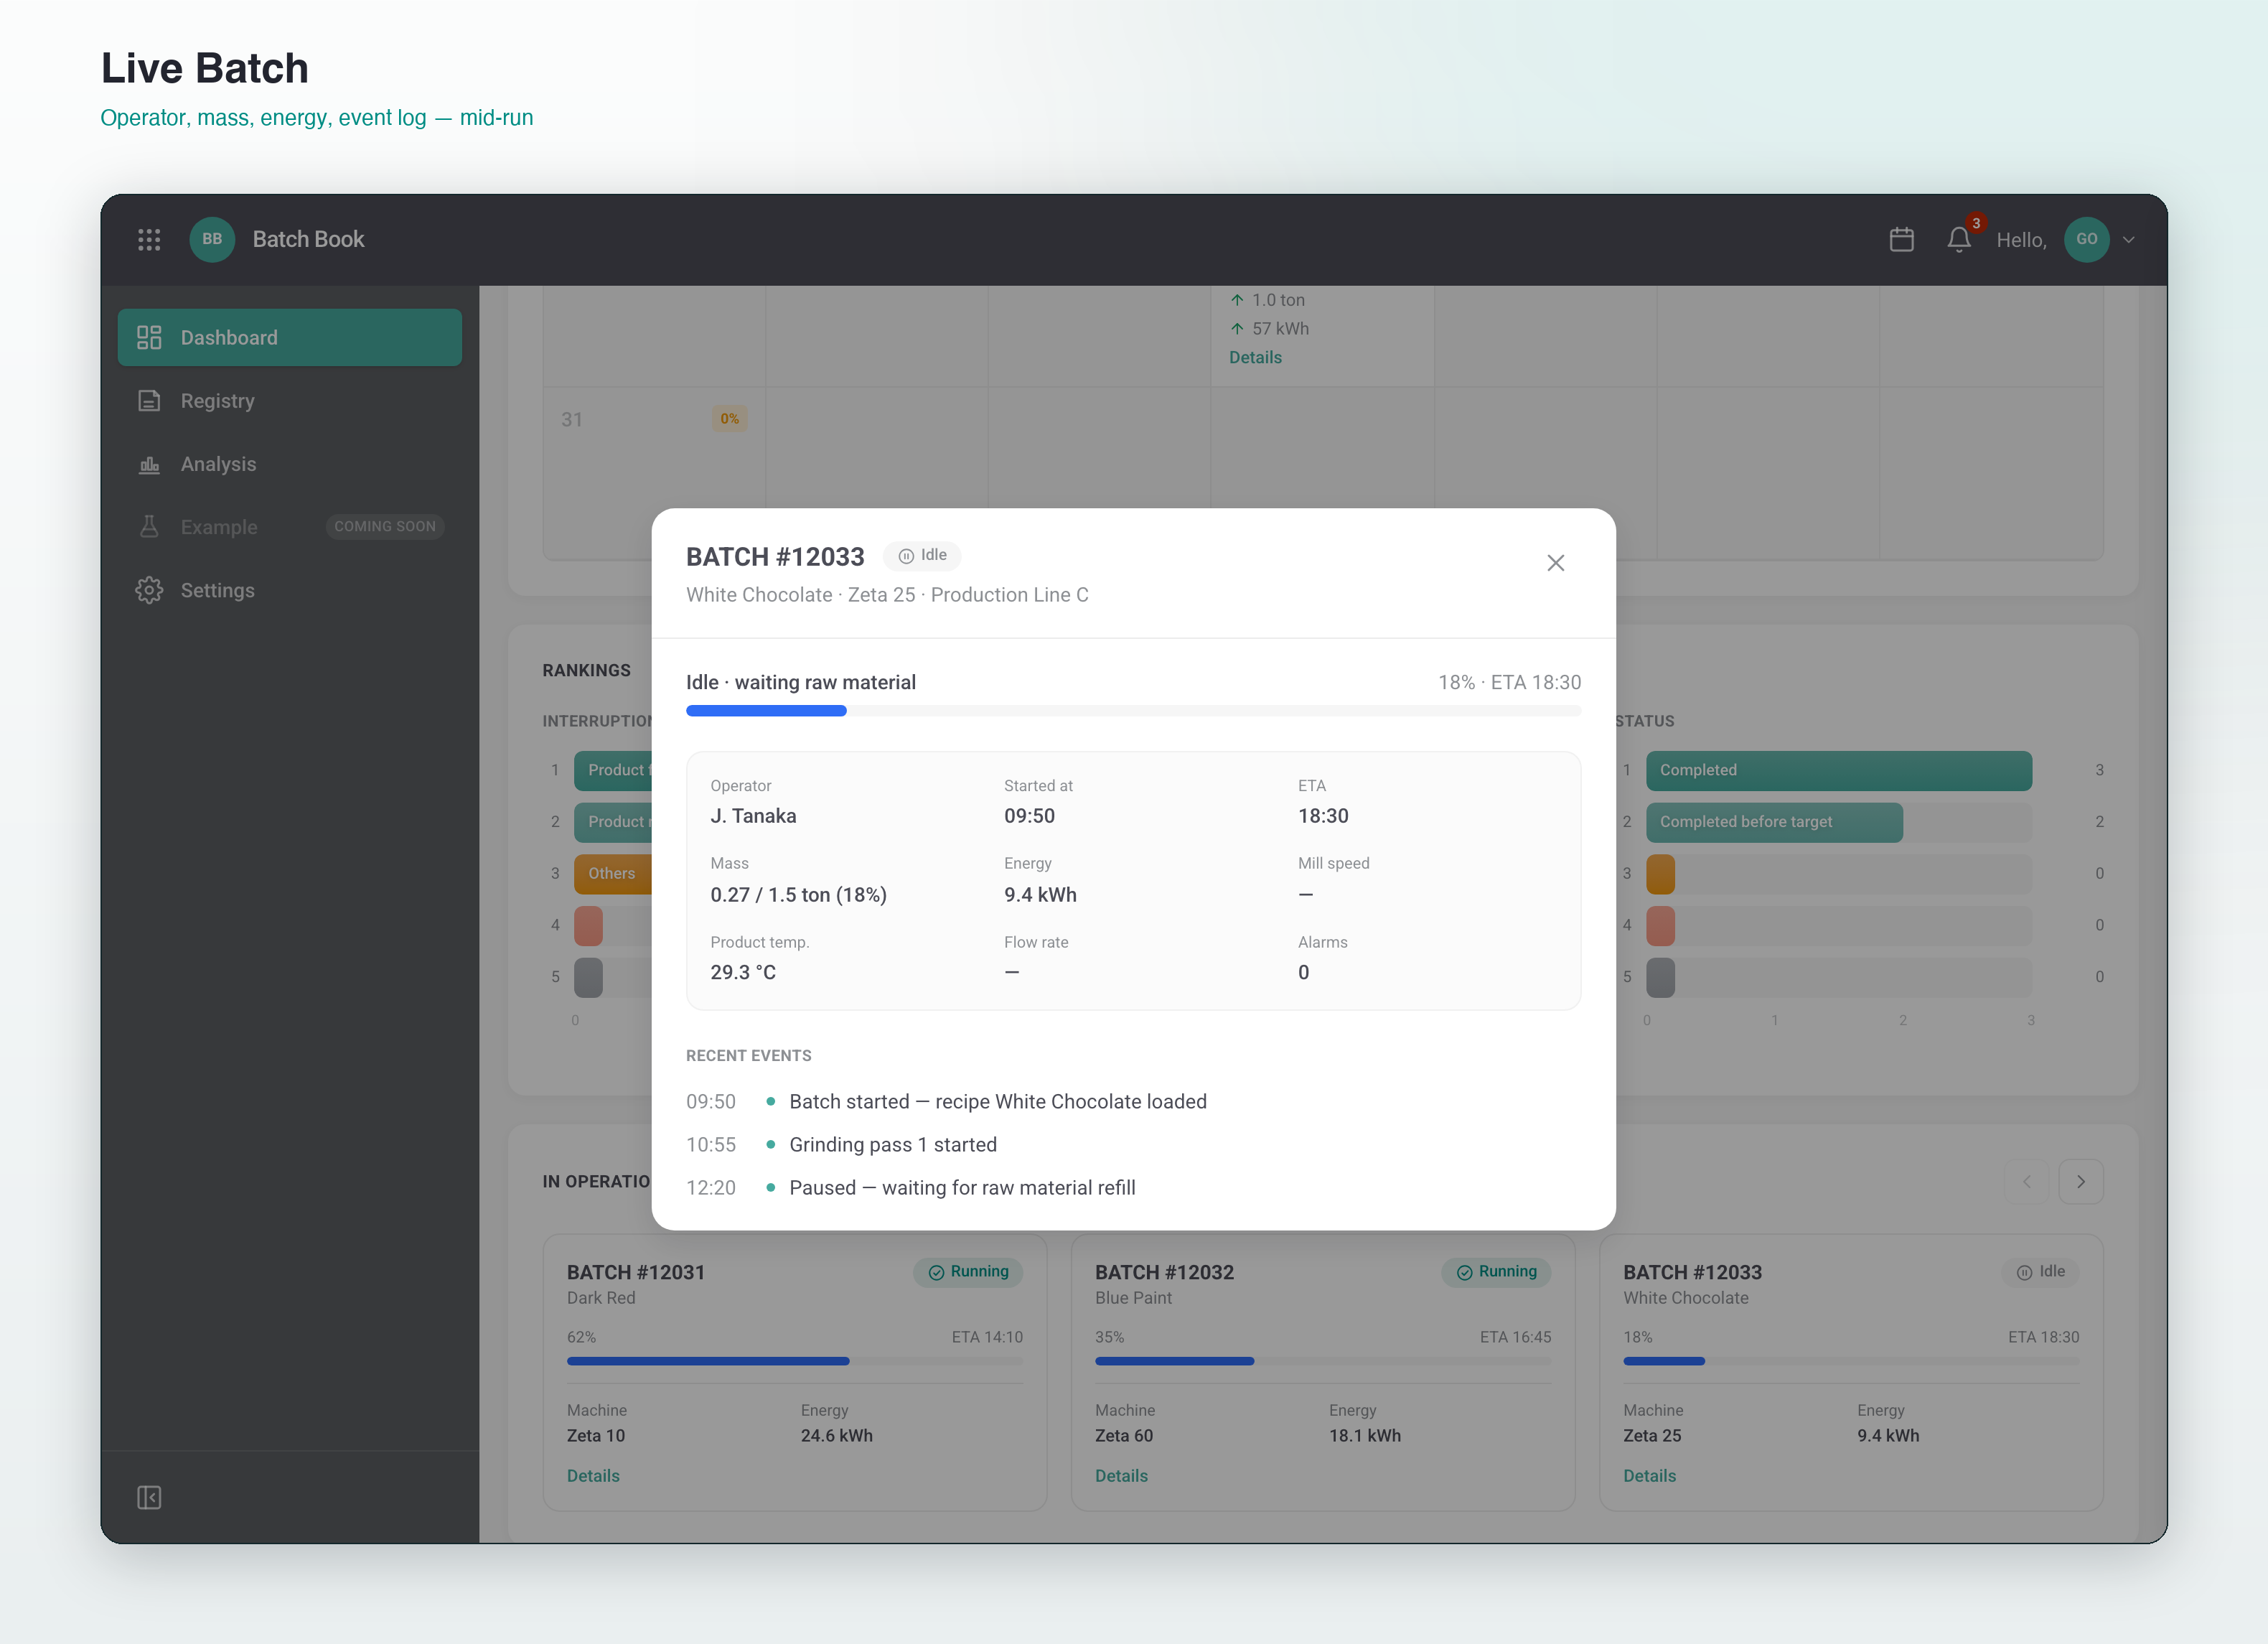Click the gray status bar in row 5
Viewport: 2268px width, 1644px height.
coord(1660,977)
